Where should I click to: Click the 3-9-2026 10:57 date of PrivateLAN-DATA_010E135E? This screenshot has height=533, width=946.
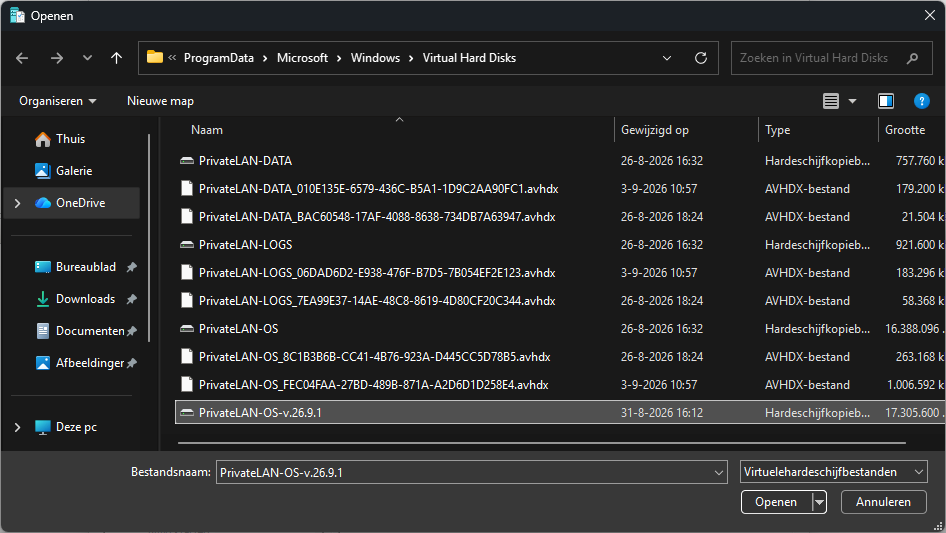(659, 189)
